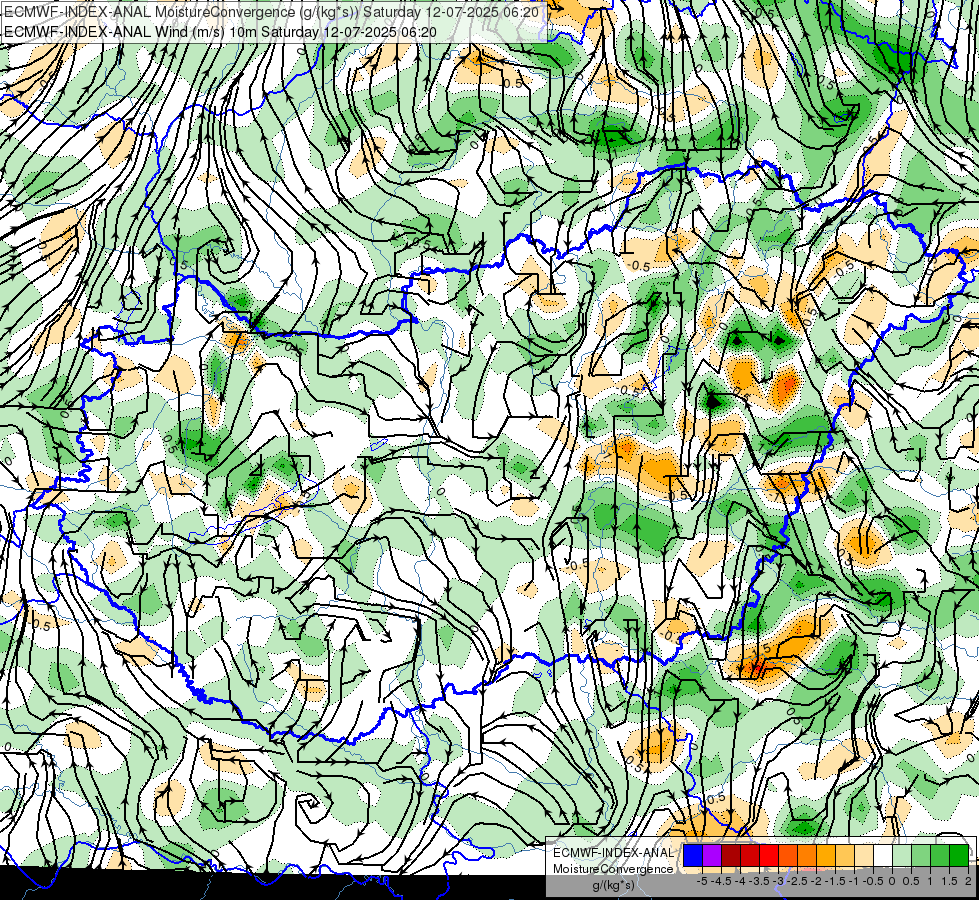979x900 pixels.
Task: Click the legend label ECMWF-INDEX-ANAL
Action: click(614, 853)
